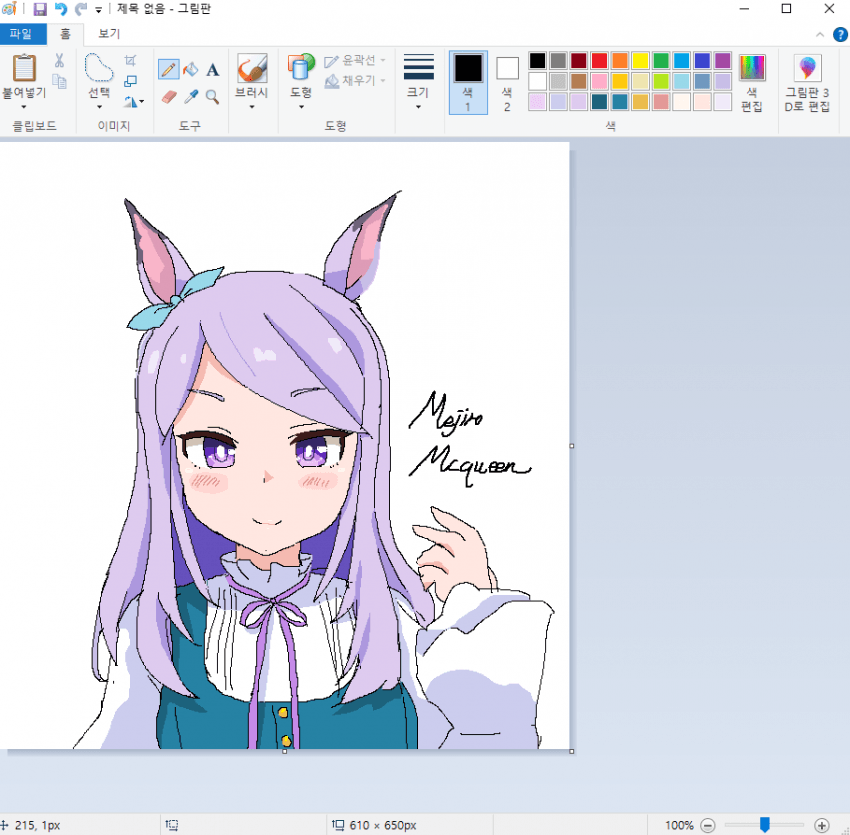Pick the white color swatch in palette

(x=537, y=81)
